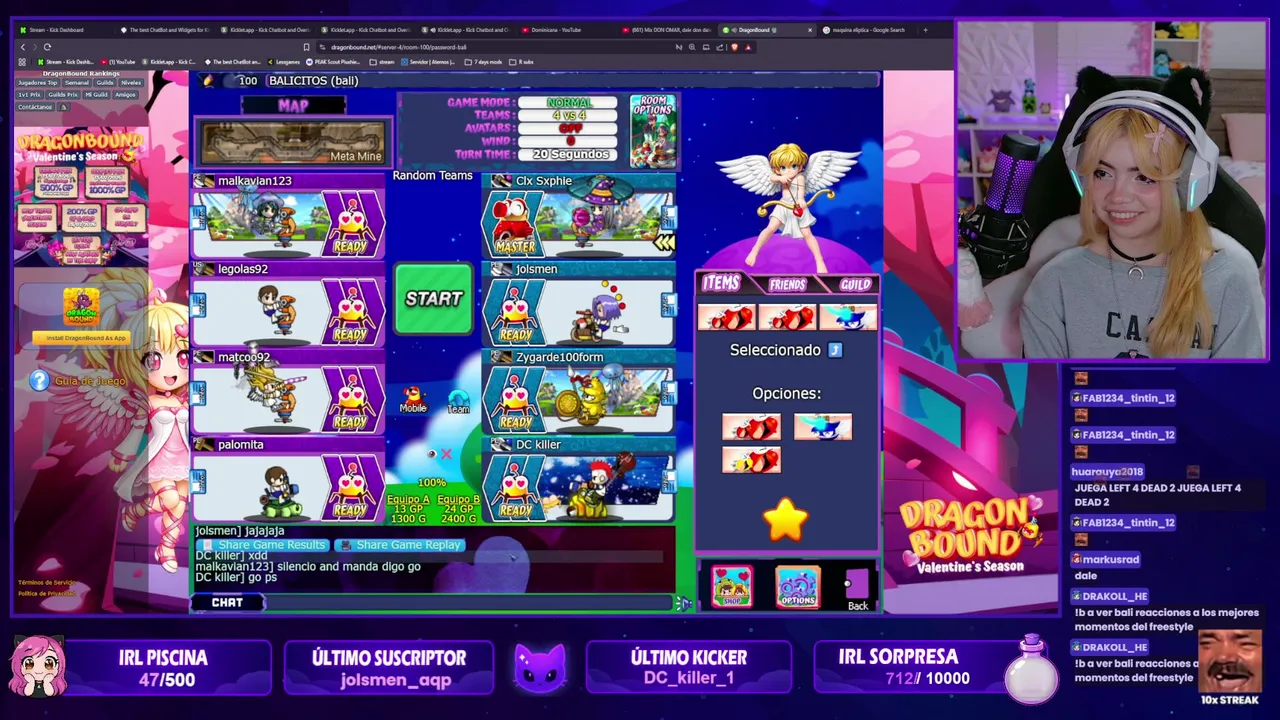Viewport: 1280px width, 720px height.
Task: Open Jugadores Top rankings button
Action: click(38, 83)
